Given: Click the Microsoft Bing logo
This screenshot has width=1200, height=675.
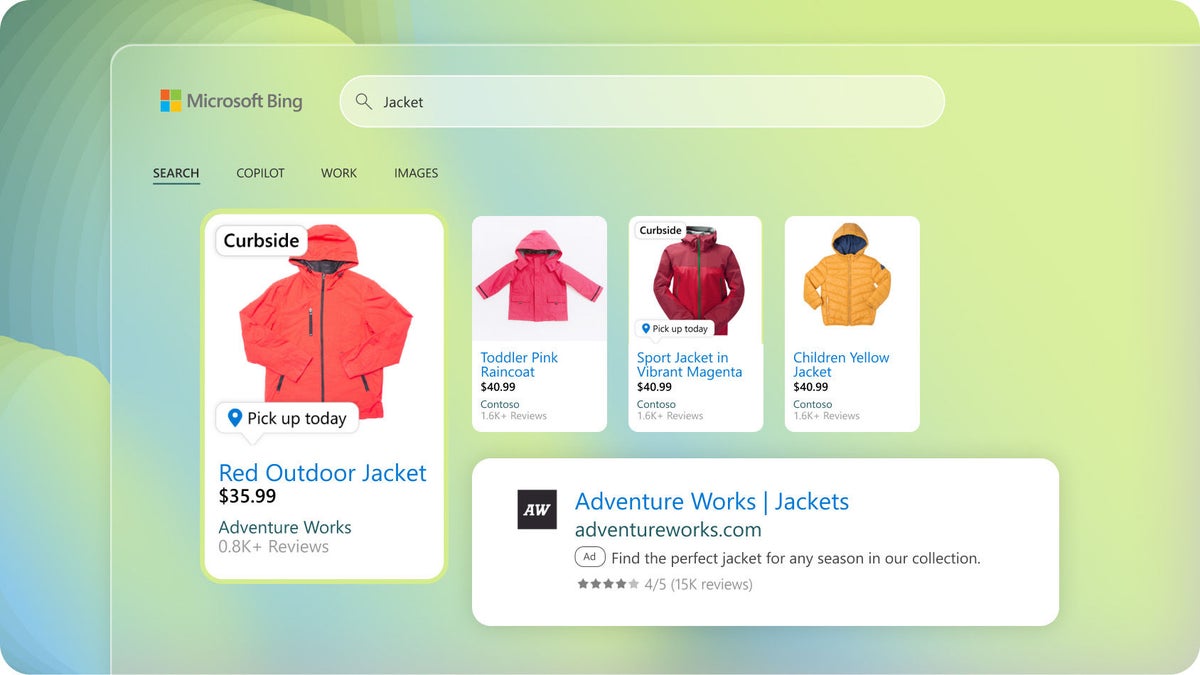Looking at the screenshot, I should point(231,100).
